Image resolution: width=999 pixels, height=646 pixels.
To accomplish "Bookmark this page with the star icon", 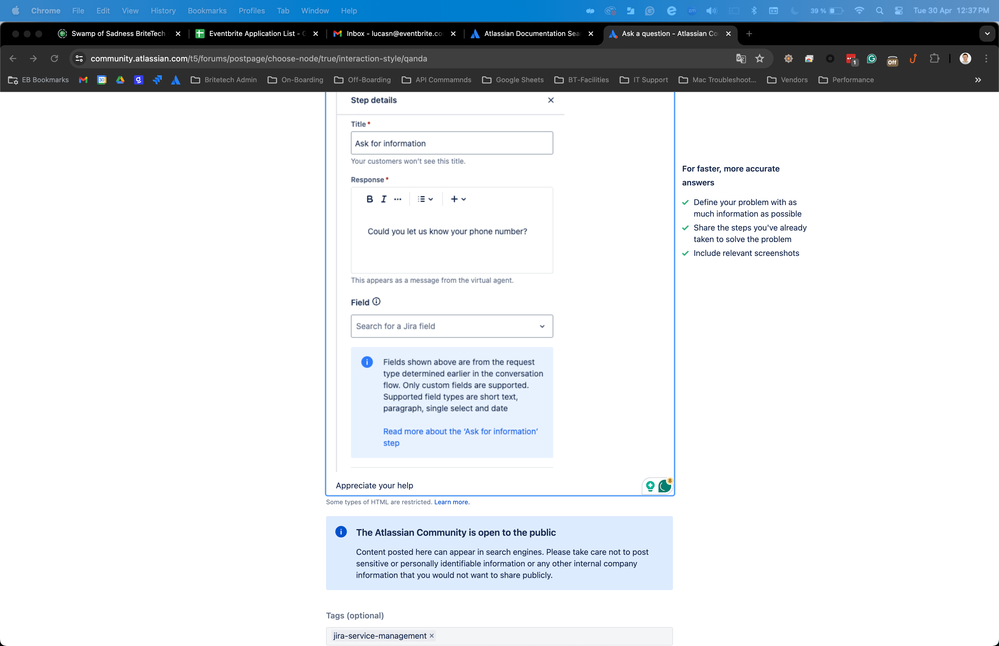I will (x=758, y=59).
